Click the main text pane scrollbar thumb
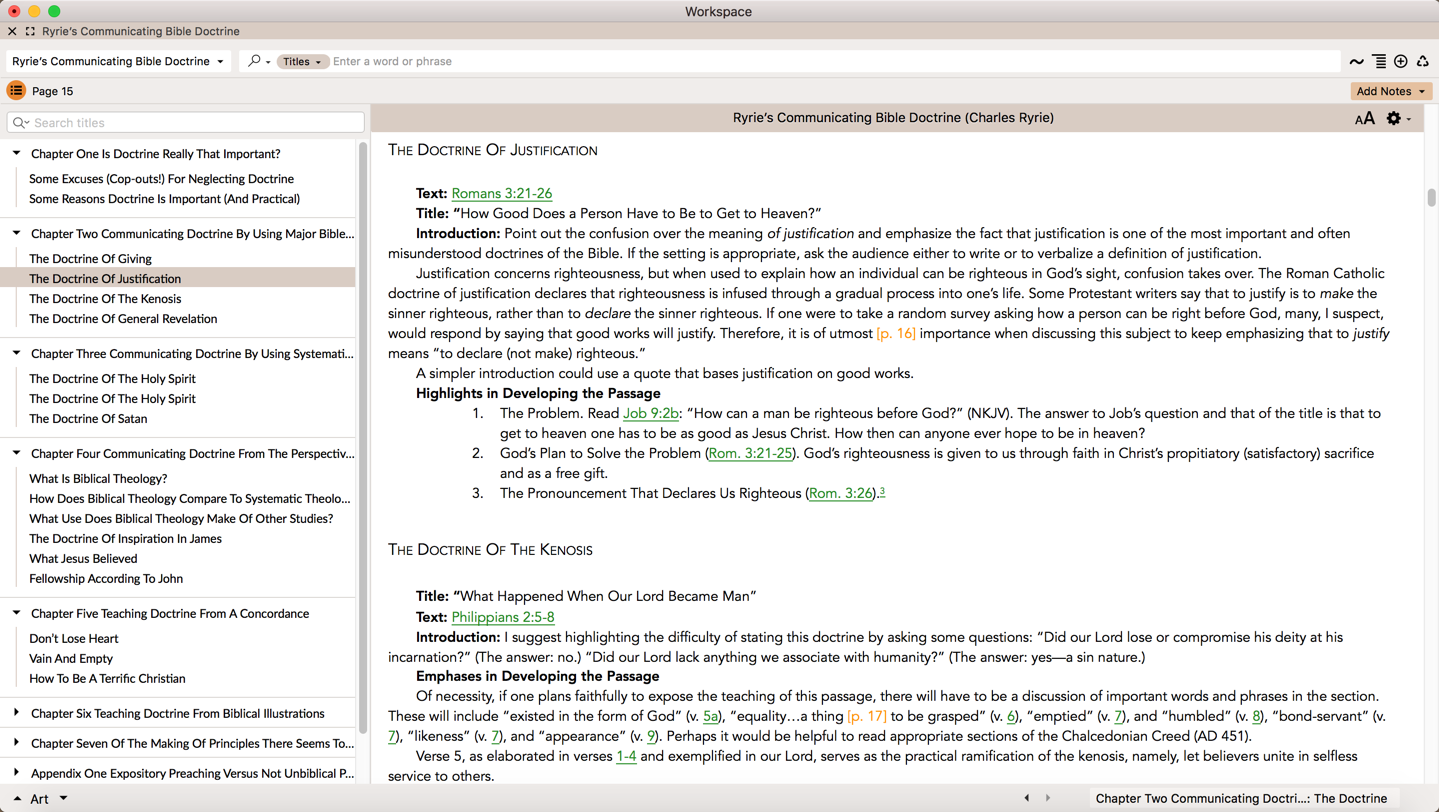 [x=1431, y=198]
